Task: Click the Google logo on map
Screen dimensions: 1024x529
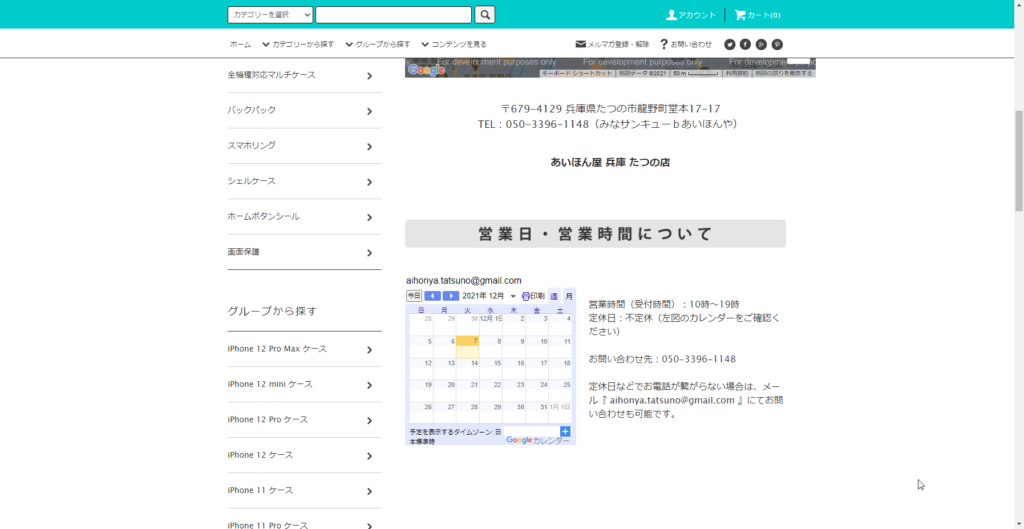Action: 426,70
